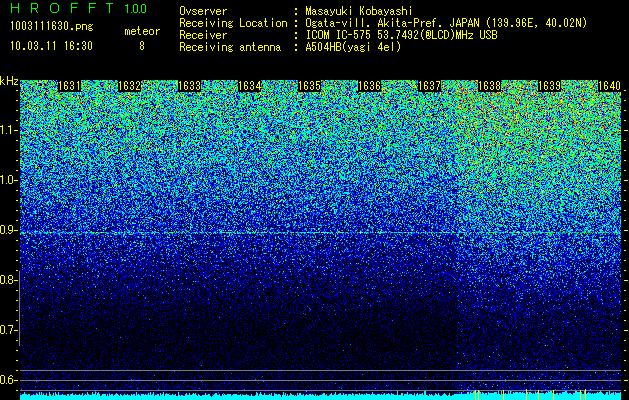Click the 1.1 frequency axis label
The height and width of the screenshot is (400, 629).
click(8, 130)
